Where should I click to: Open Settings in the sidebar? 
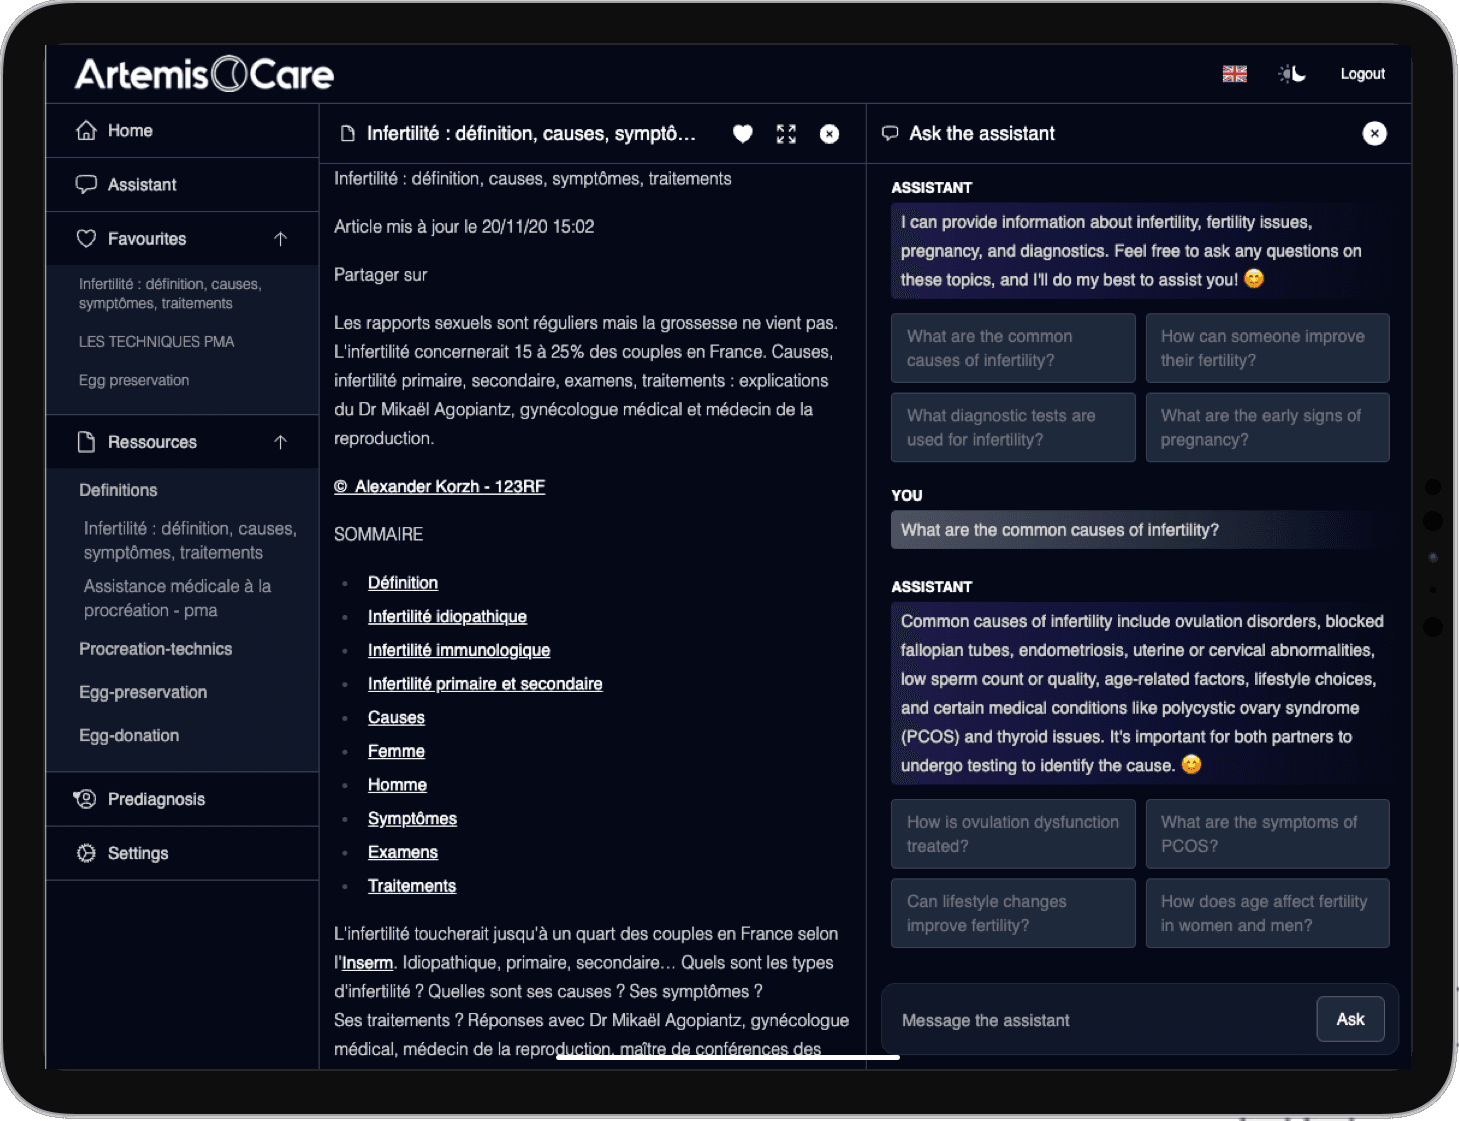[x=182, y=853]
